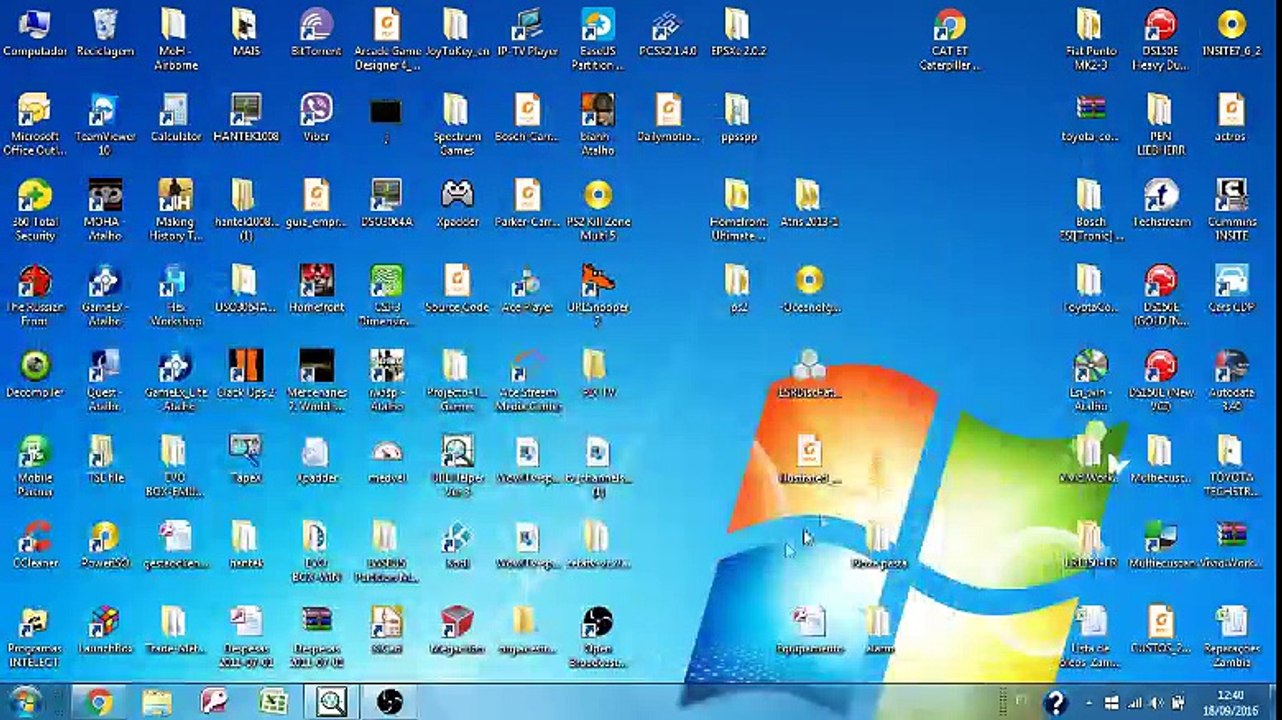Open Windows Explorer from the taskbar

click(157, 702)
